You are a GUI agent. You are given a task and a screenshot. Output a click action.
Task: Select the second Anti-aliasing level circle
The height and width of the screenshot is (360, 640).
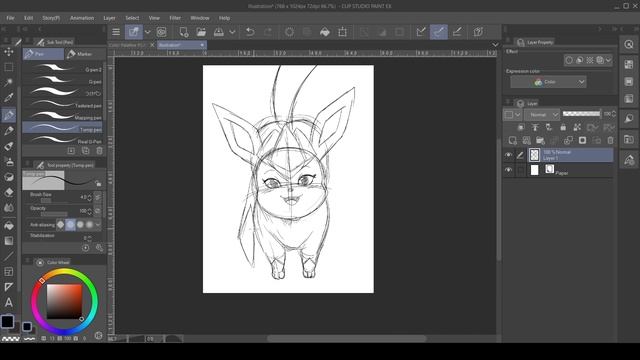(x=70, y=224)
